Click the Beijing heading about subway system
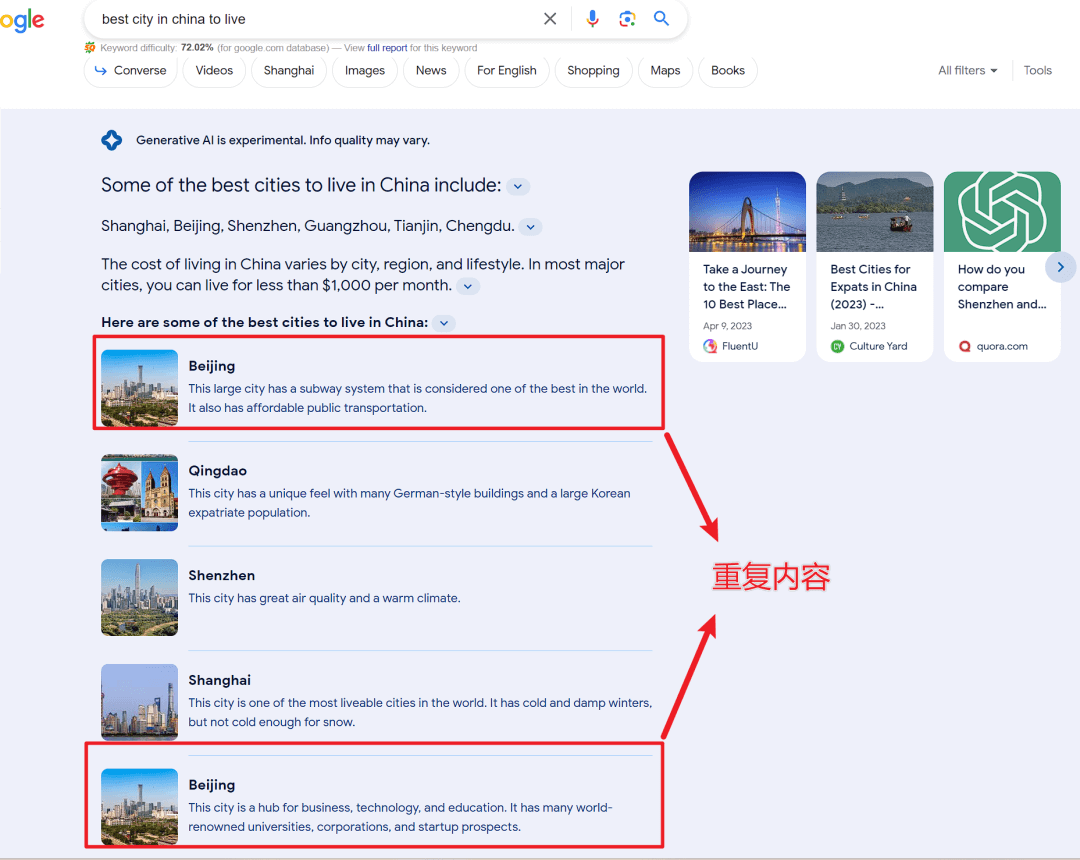Viewport: 1080px width, 860px height. coord(211,366)
